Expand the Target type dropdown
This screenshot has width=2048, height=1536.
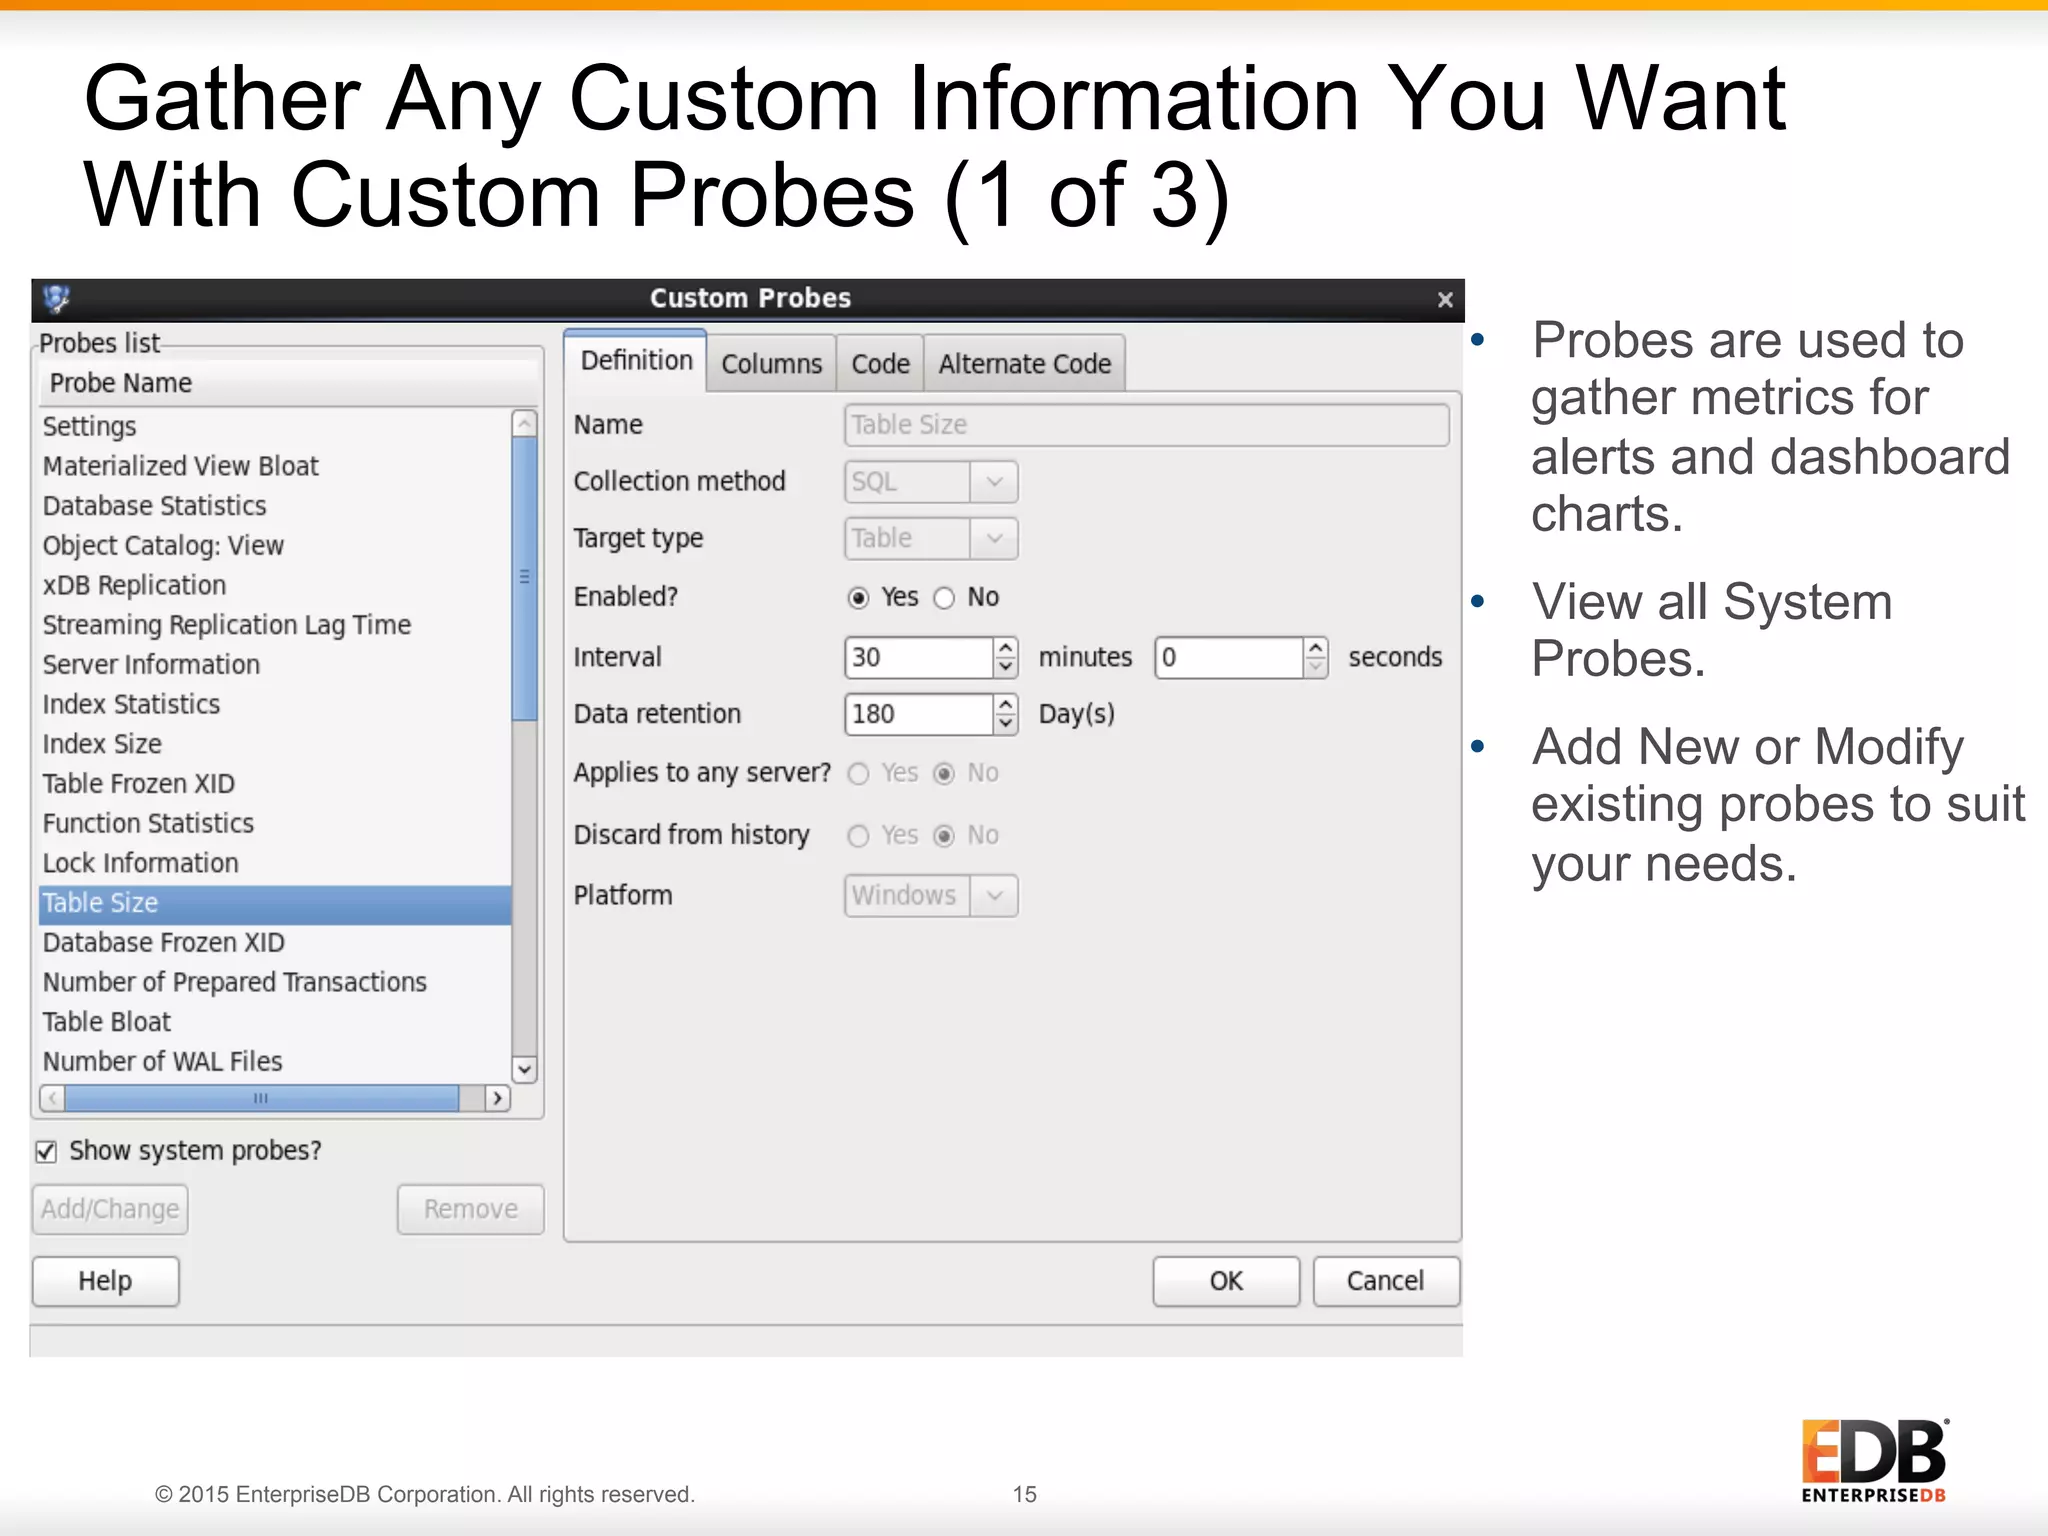coord(994,539)
